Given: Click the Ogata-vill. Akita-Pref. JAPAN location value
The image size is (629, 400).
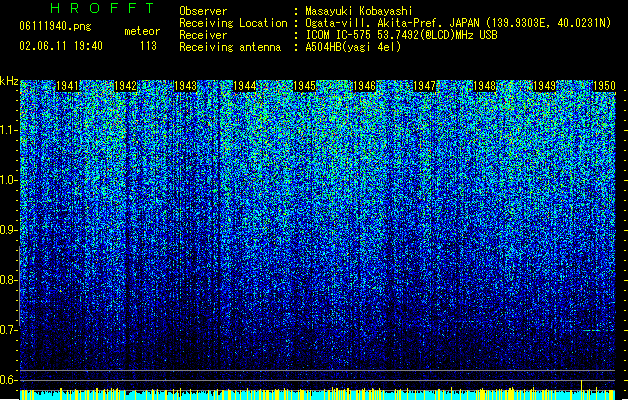Looking at the screenshot, I should (458, 23).
